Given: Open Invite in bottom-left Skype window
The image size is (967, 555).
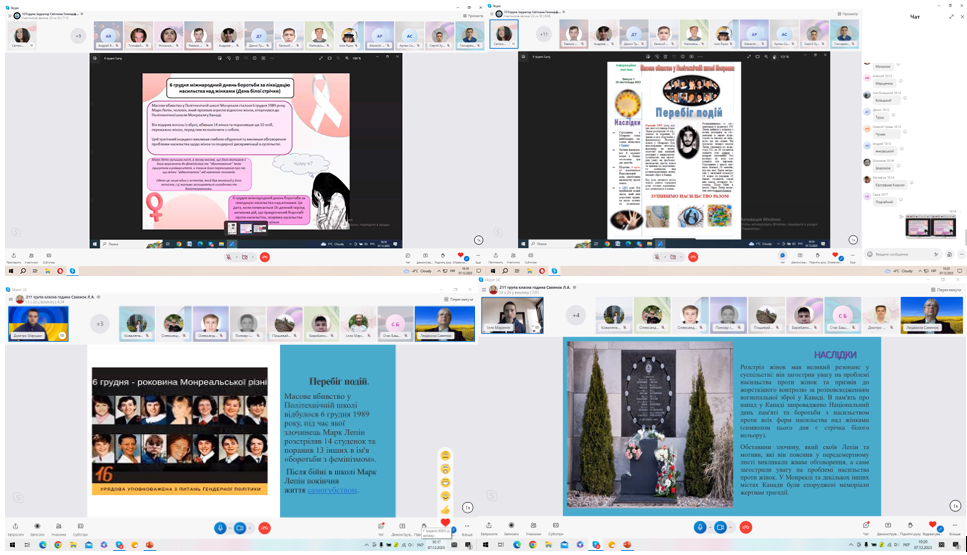Looking at the screenshot, I should point(15,528).
